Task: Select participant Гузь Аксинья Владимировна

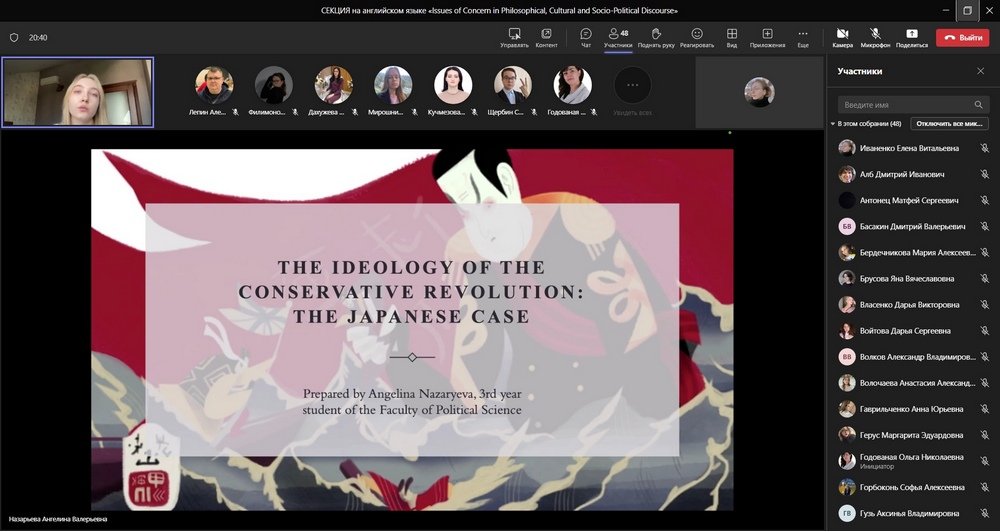Action: tap(913, 513)
